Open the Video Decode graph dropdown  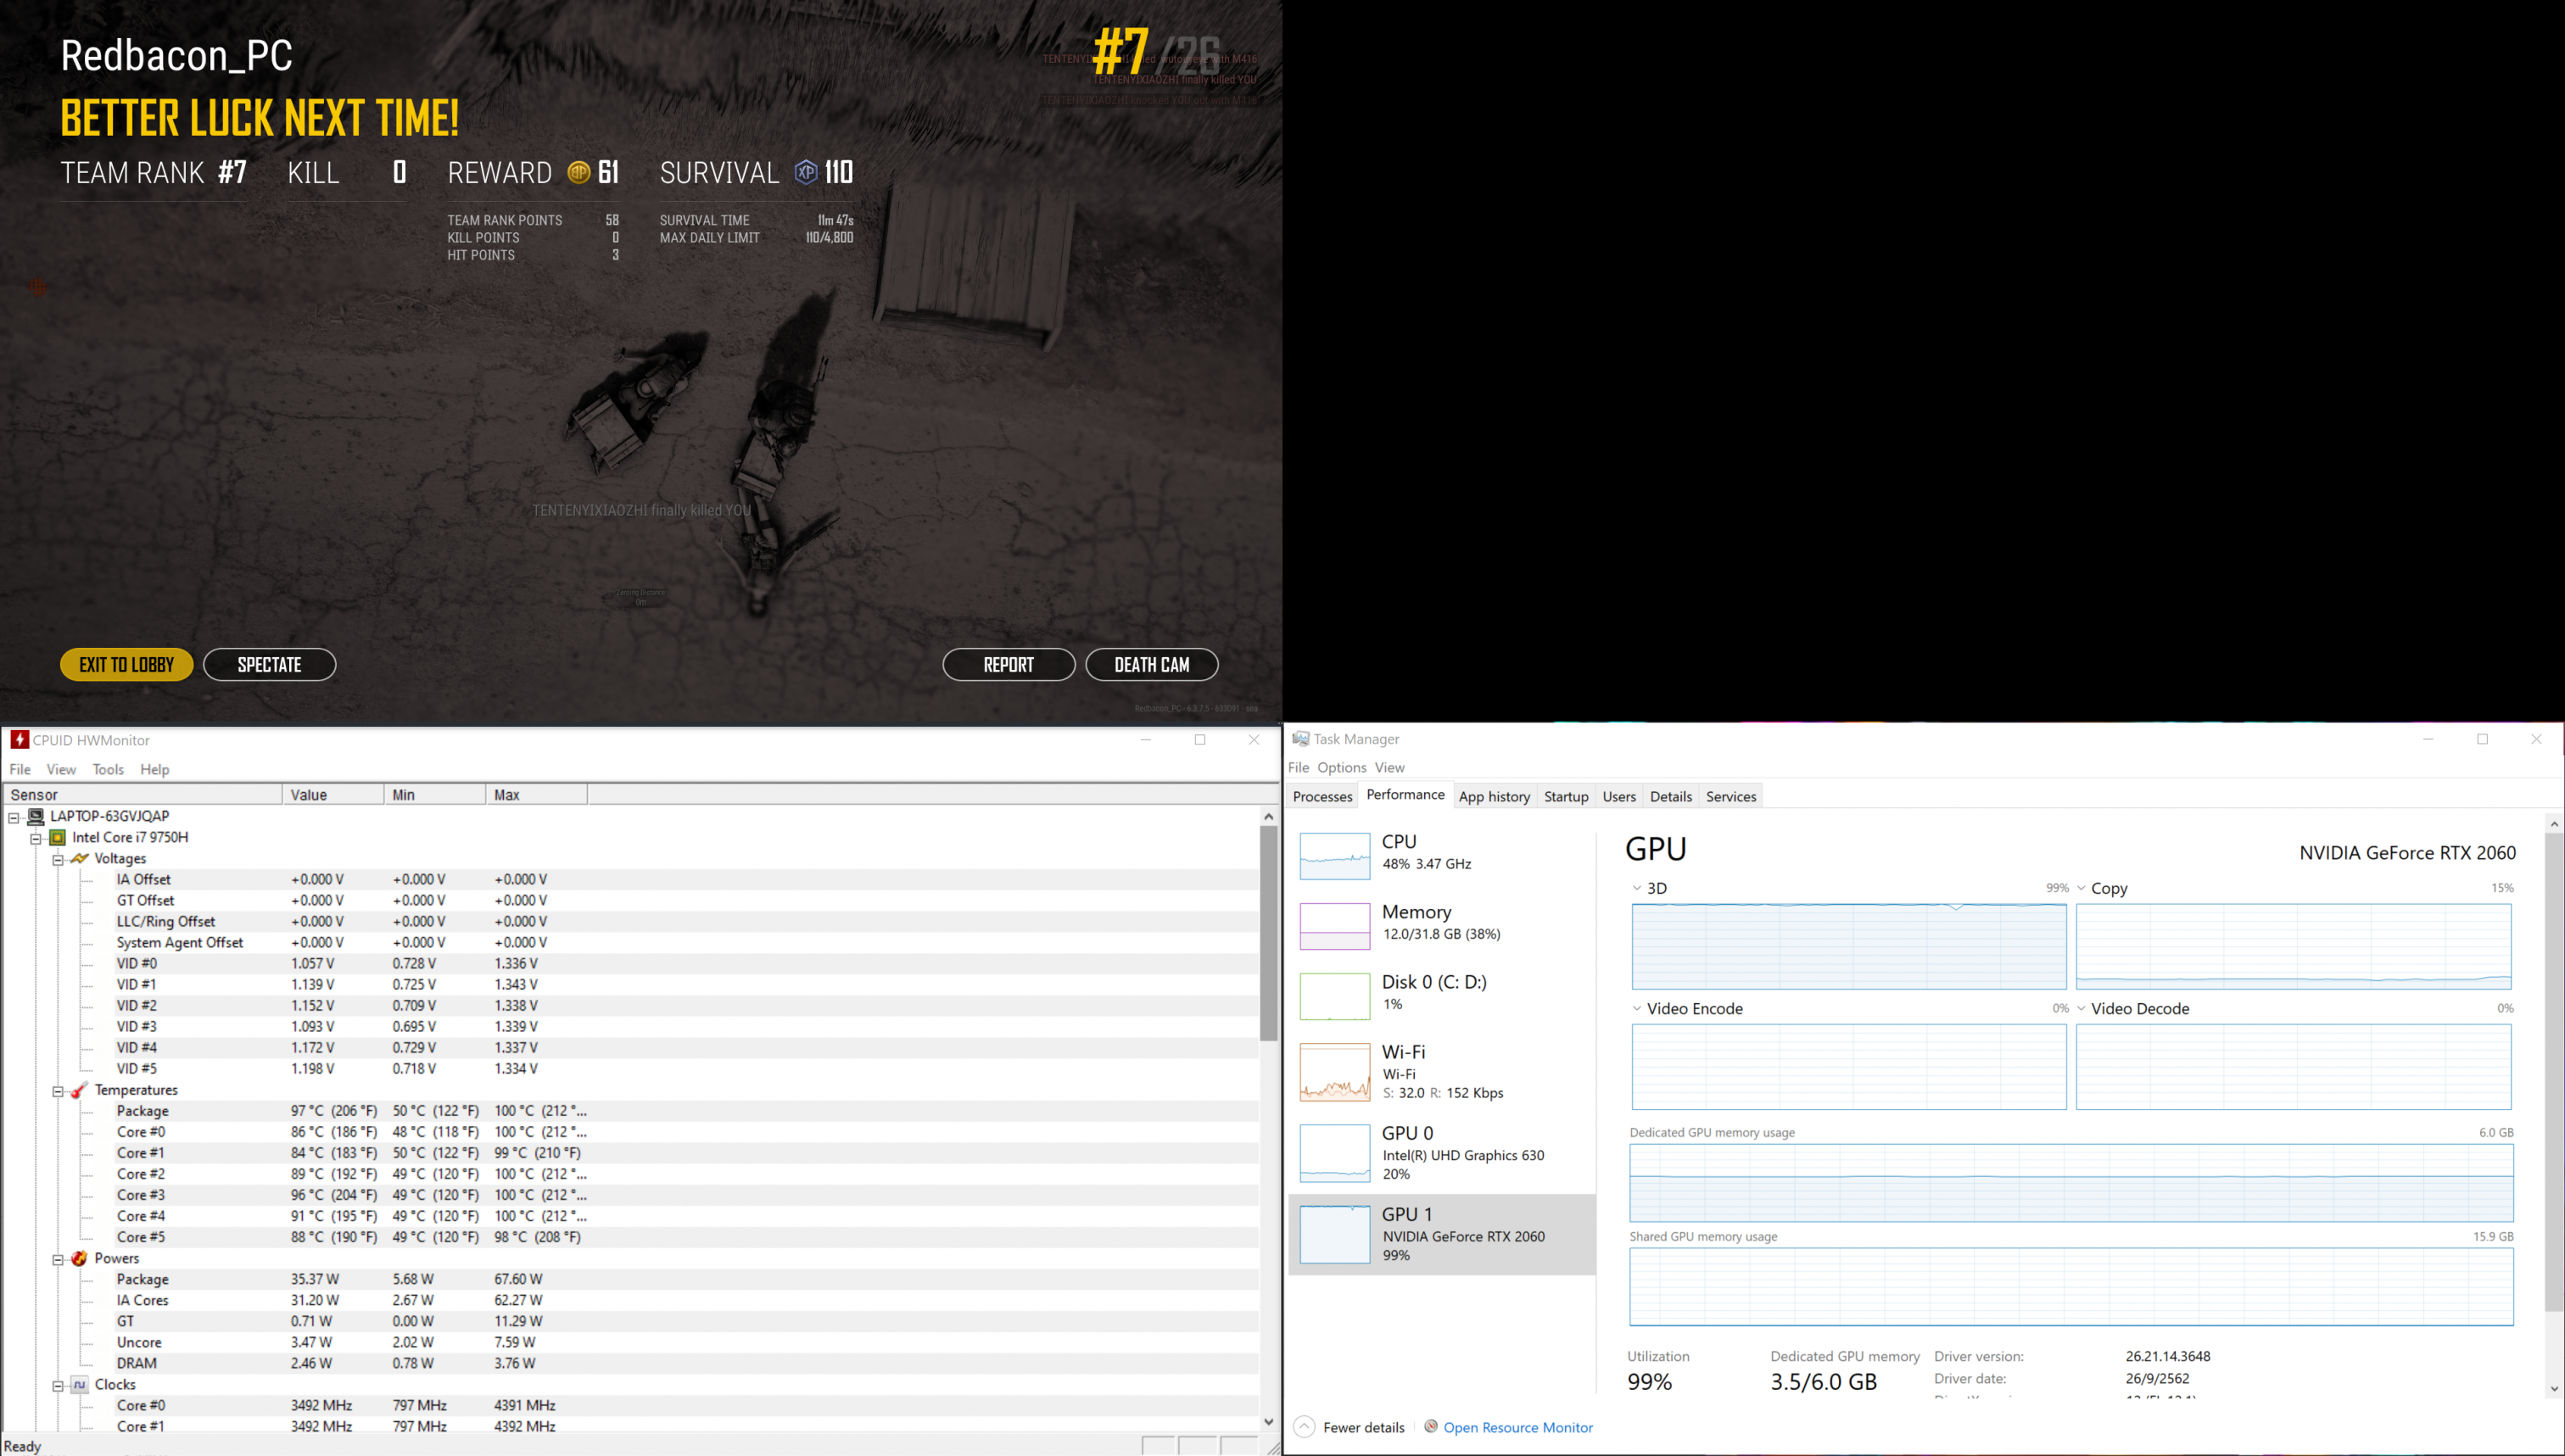2081,1008
